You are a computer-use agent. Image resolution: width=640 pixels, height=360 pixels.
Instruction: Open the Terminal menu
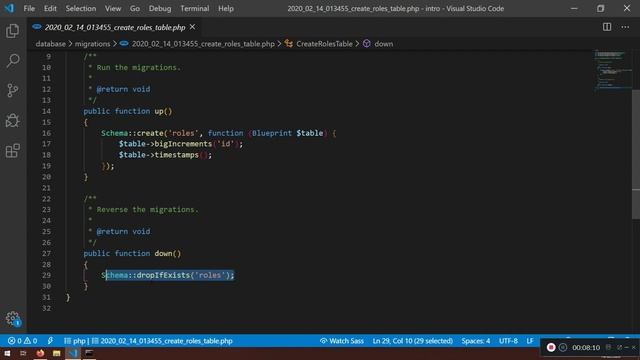click(195, 8)
